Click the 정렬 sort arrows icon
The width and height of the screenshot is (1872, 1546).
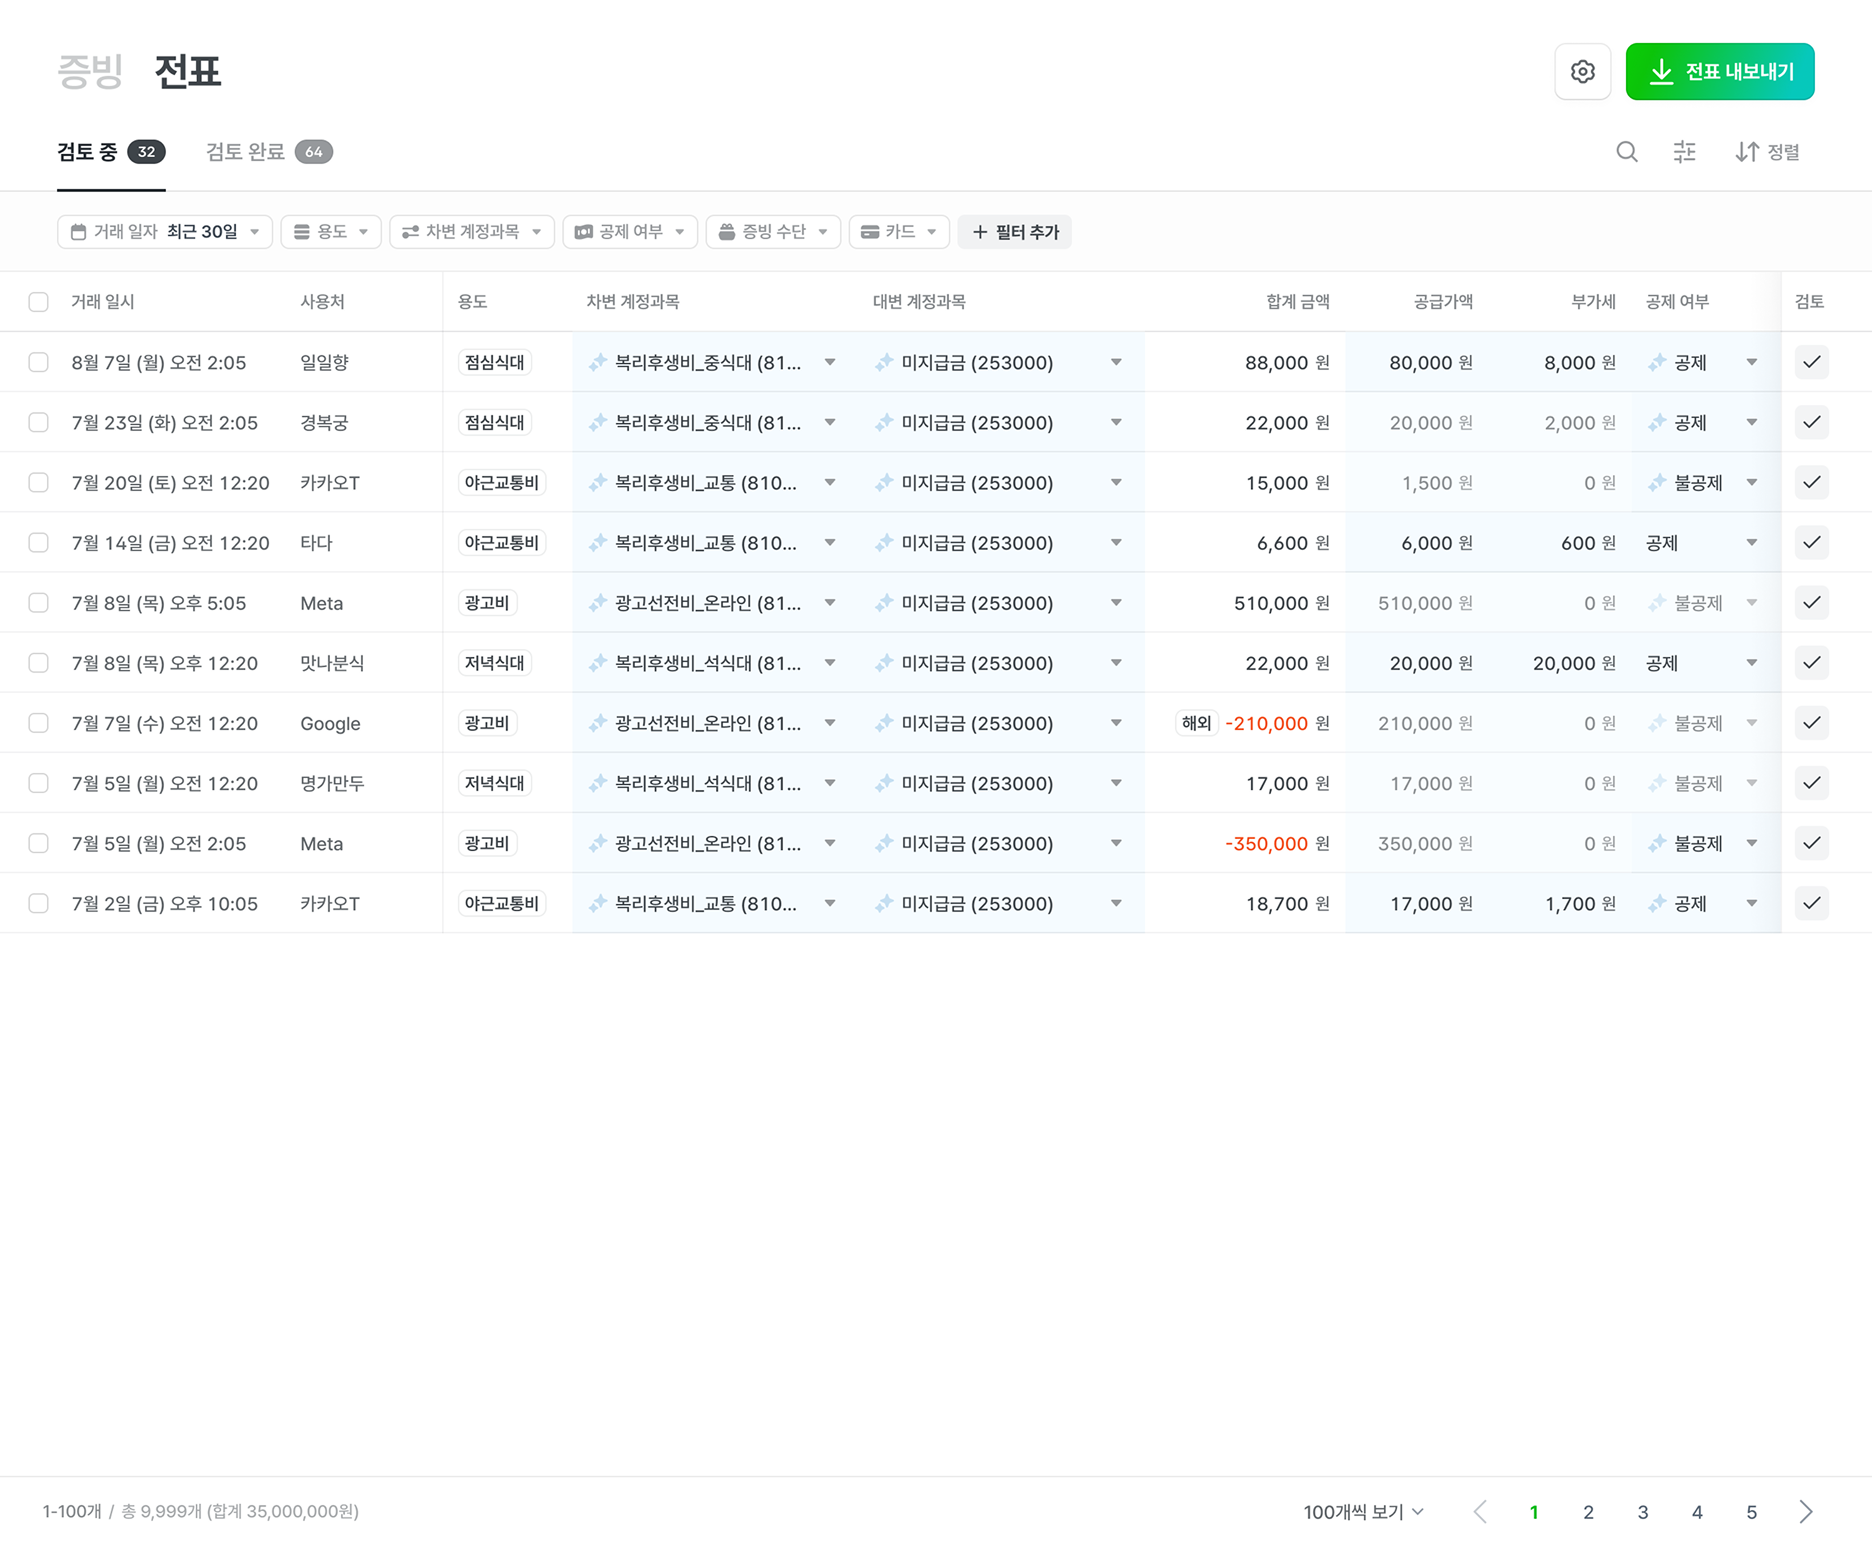pyautogui.click(x=1747, y=152)
